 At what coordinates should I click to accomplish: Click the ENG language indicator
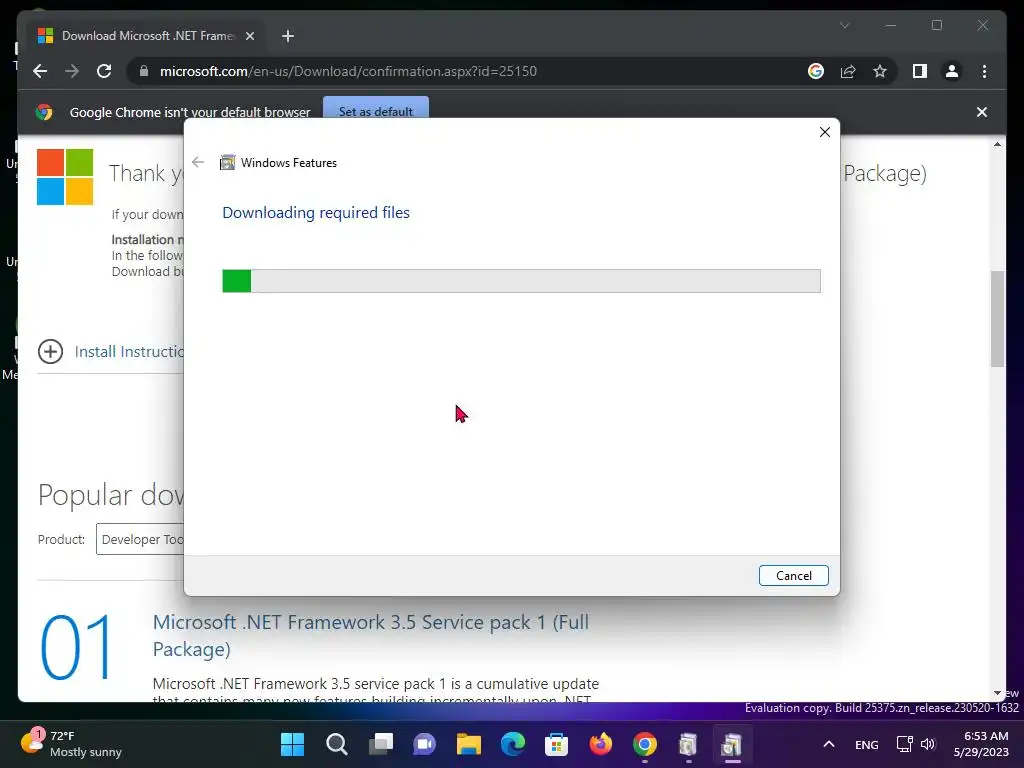tap(867, 744)
